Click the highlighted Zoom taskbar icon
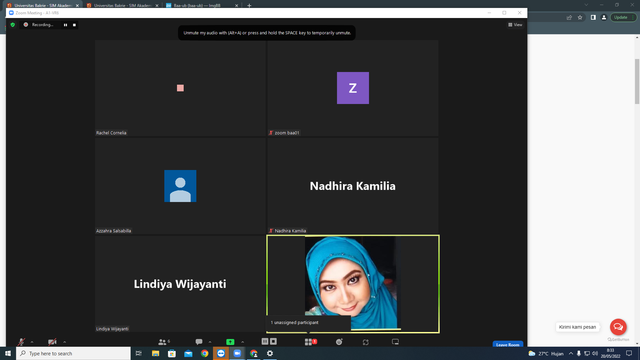This screenshot has width=640, height=360. tap(221, 353)
